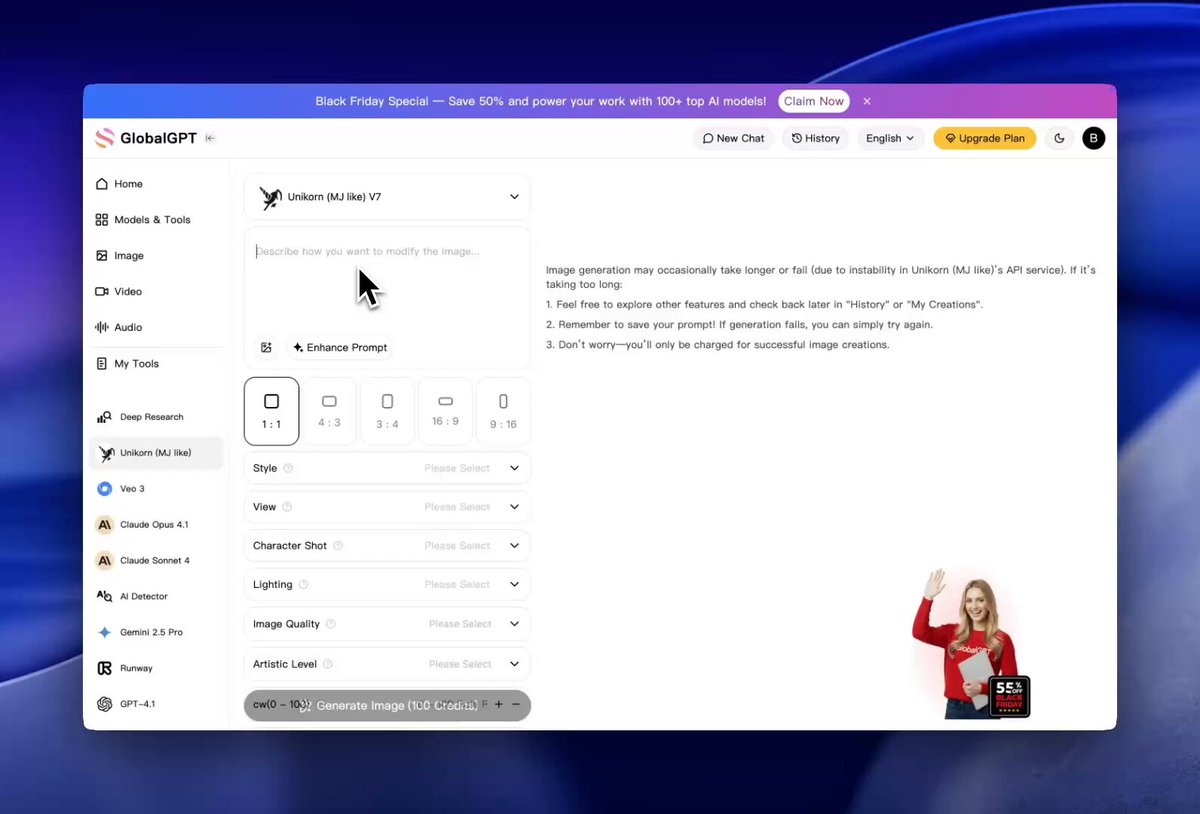
Task: Click the help icon next to Artistic Level
Action: 328,664
